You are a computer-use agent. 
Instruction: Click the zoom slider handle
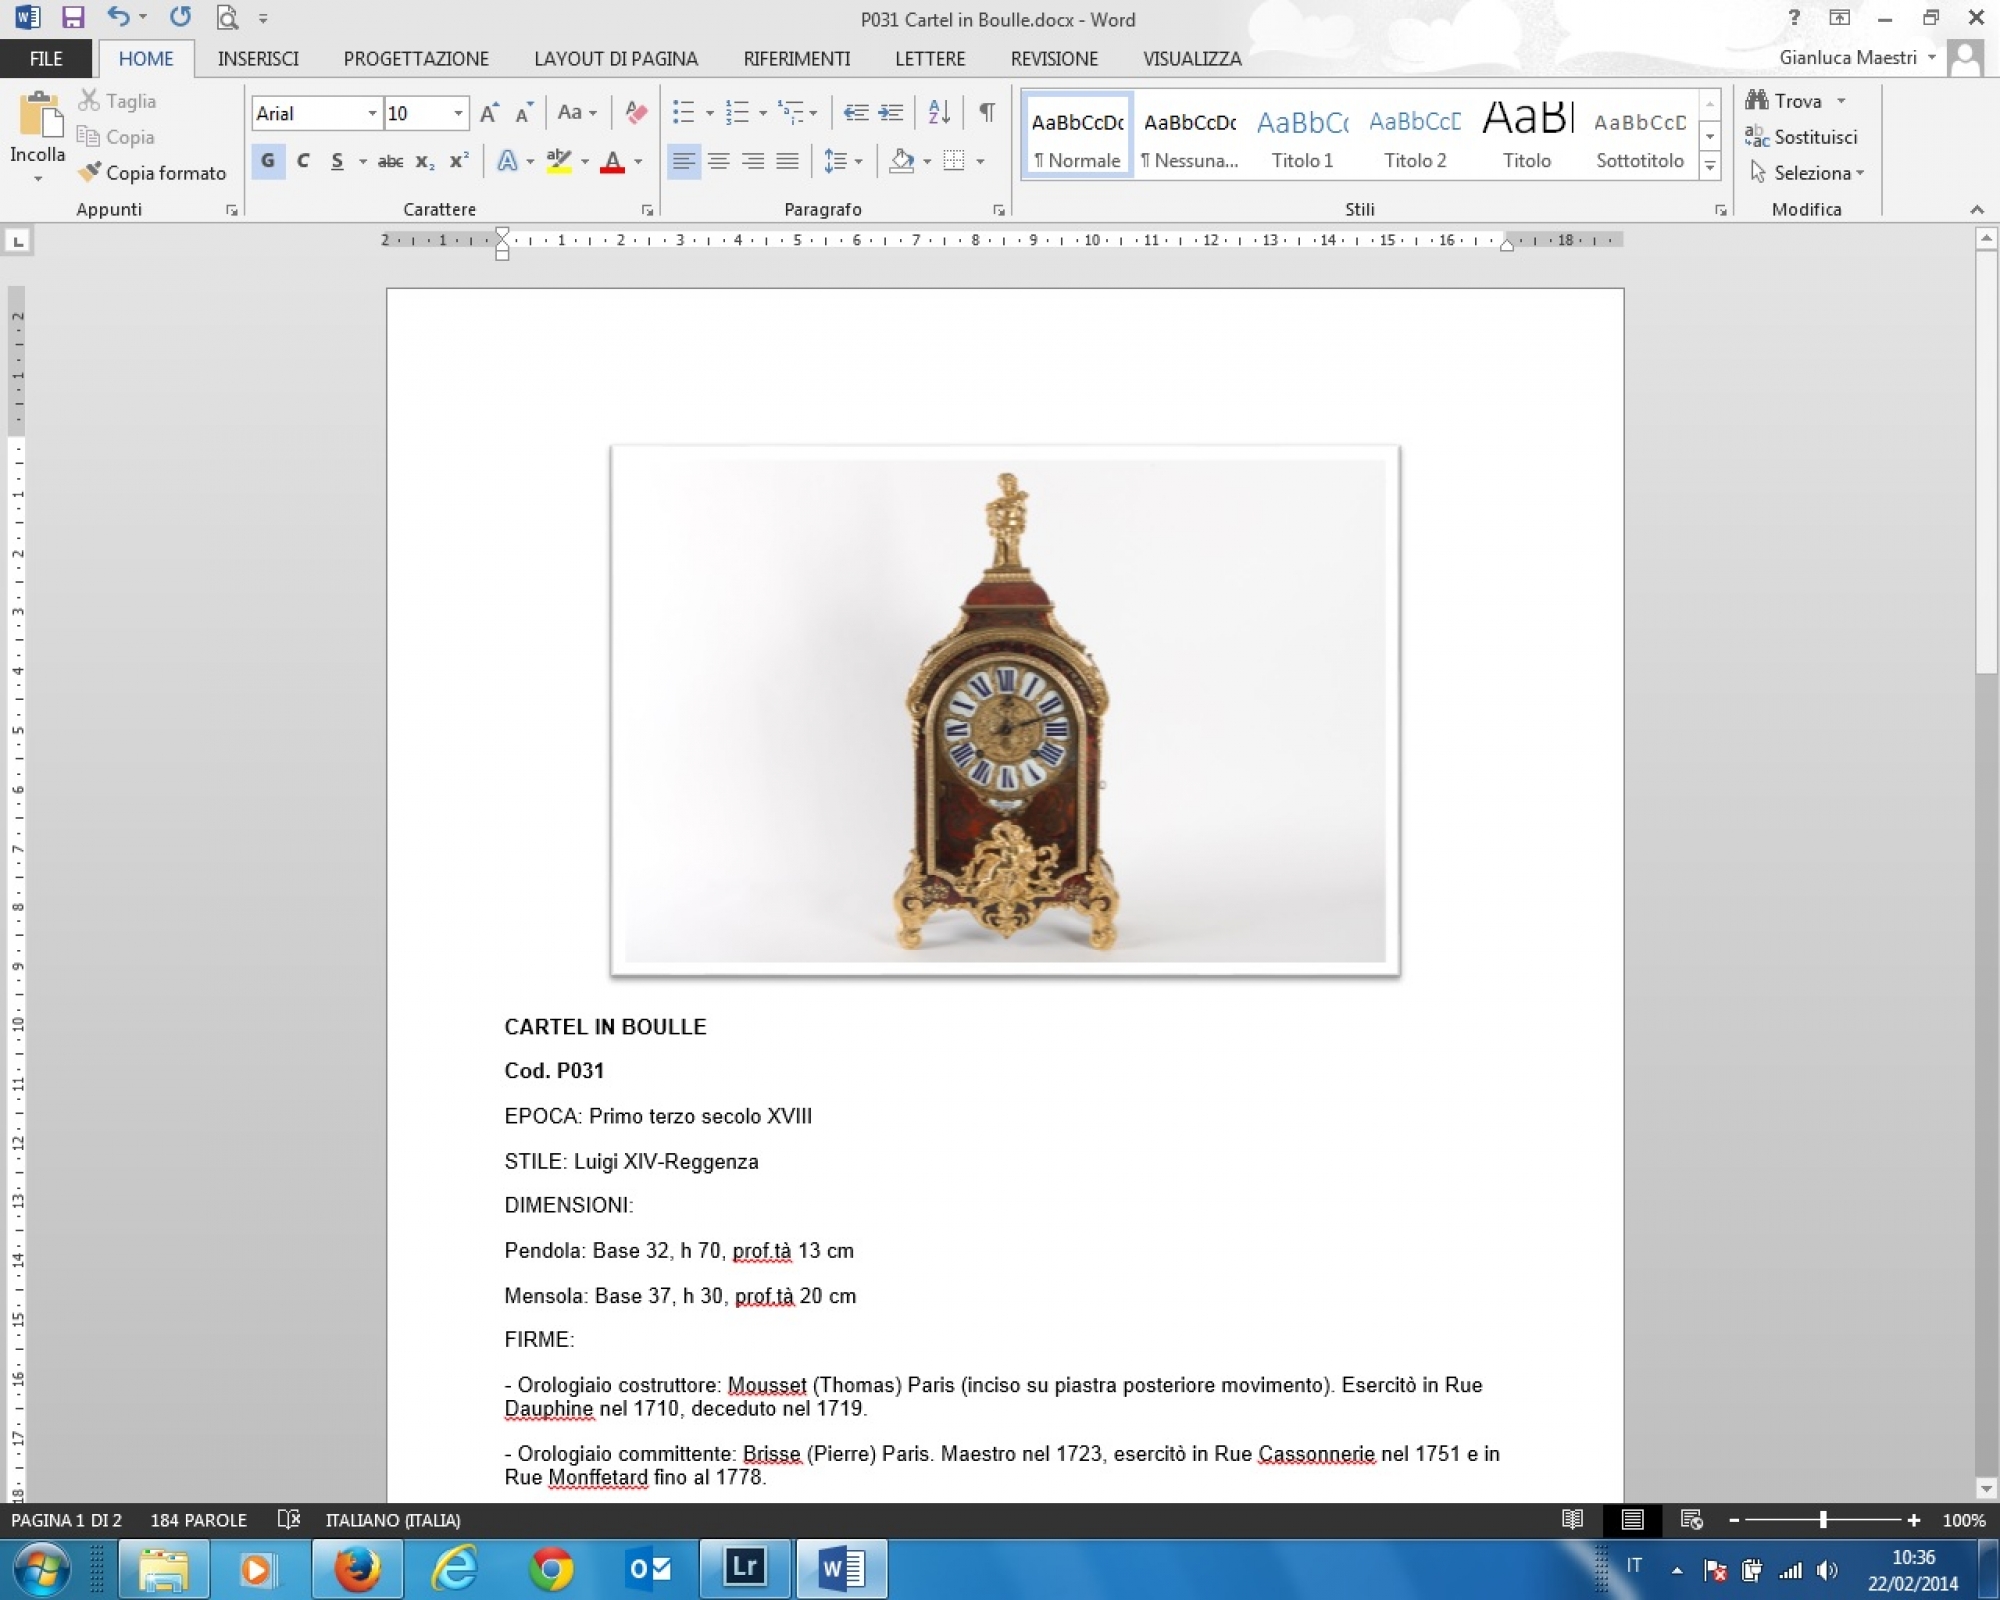[x=1823, y=1520]
